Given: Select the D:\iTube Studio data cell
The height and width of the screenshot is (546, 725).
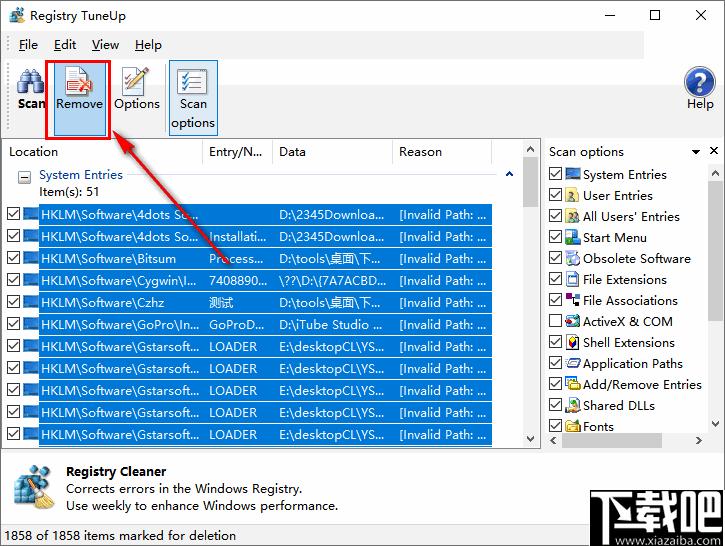Looking at the screenshot, I should (x=331, y=325).
